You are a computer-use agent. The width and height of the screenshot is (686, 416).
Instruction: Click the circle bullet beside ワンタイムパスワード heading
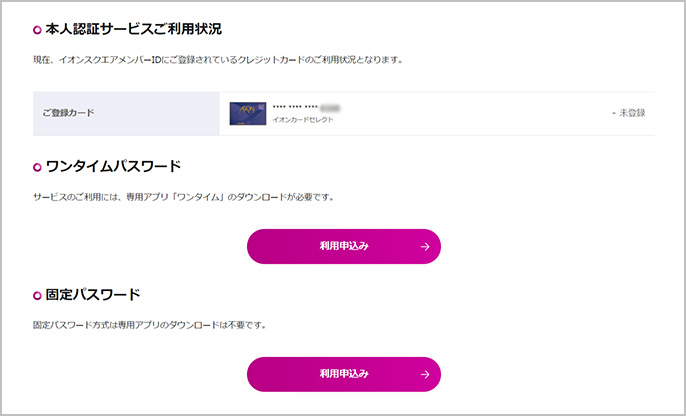click(x=37, y=168)
